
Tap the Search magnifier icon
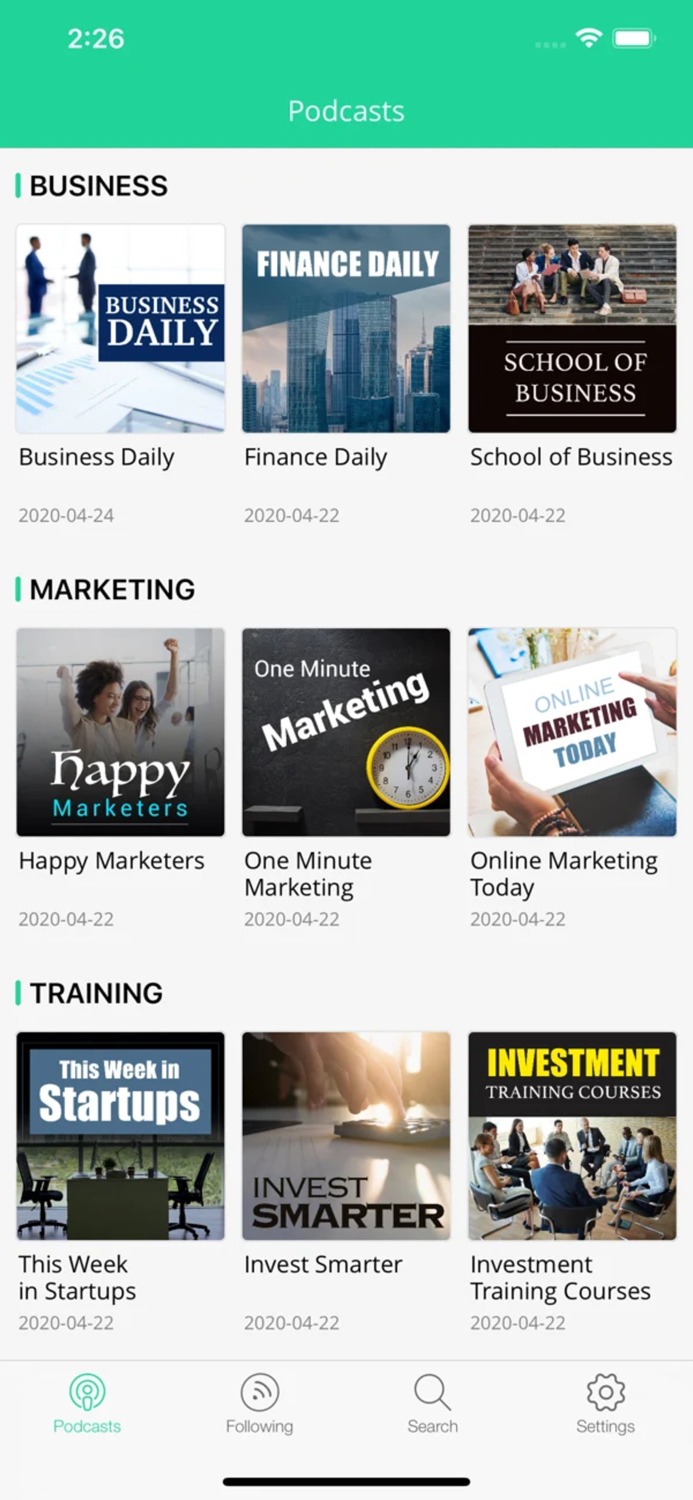tap(432, 1390)
